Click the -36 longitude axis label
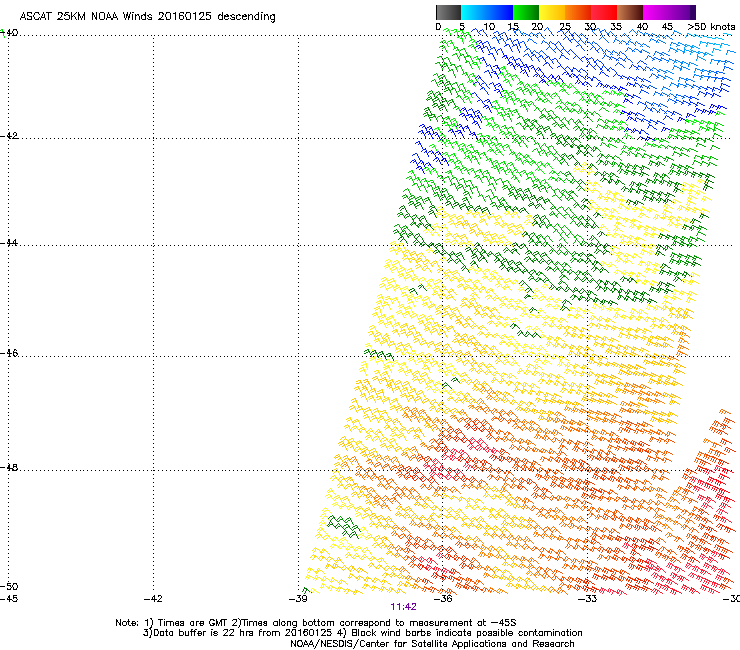 (x=443, y=599)
